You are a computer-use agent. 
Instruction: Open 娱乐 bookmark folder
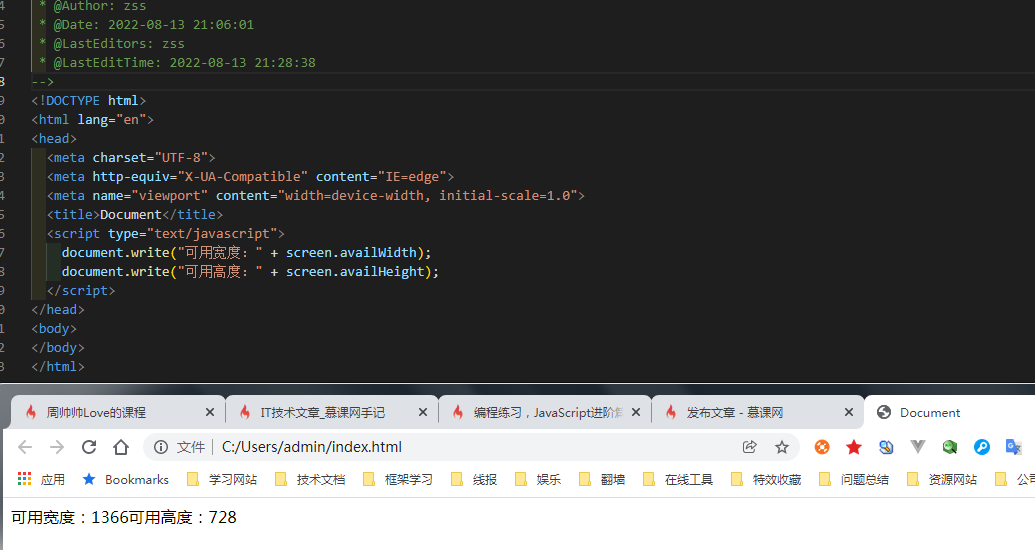537,479
